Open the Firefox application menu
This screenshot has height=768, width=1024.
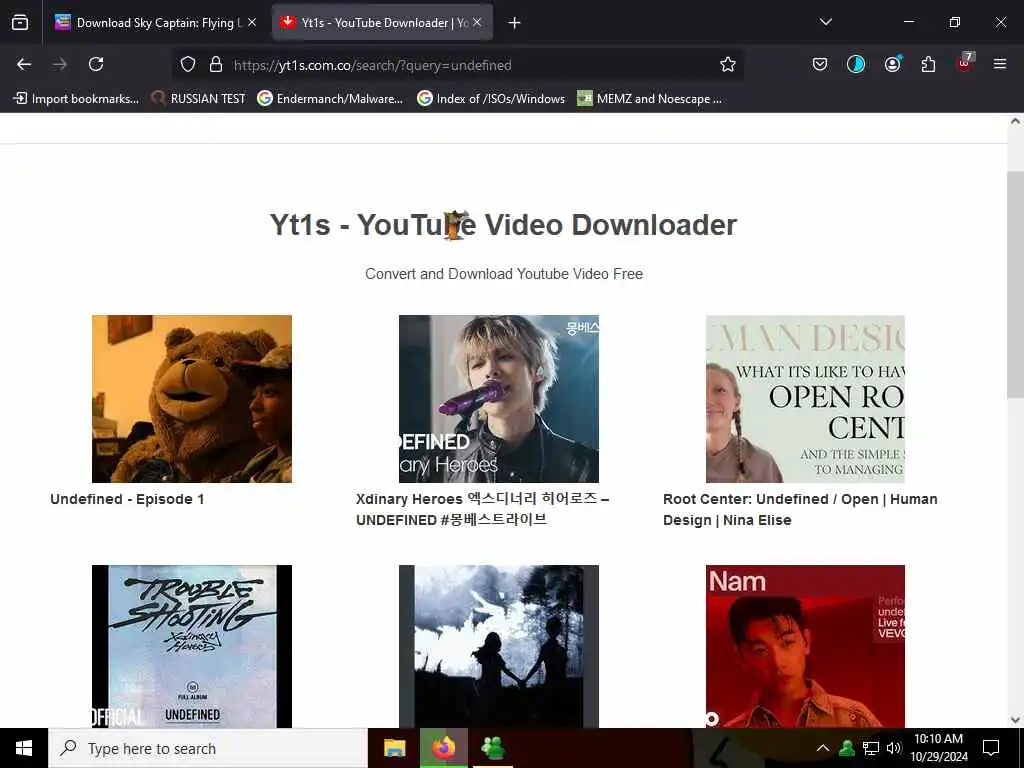pos(1000,64)
